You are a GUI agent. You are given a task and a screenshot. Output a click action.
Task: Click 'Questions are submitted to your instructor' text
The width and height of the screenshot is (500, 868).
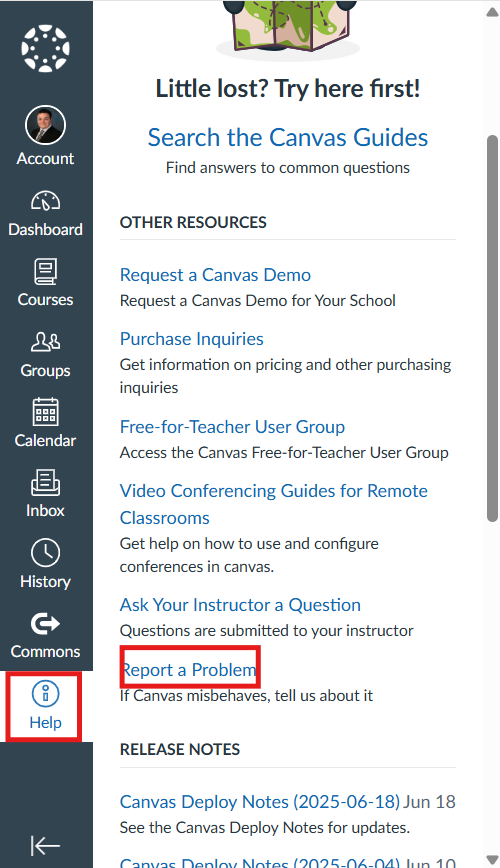(267, 631)
